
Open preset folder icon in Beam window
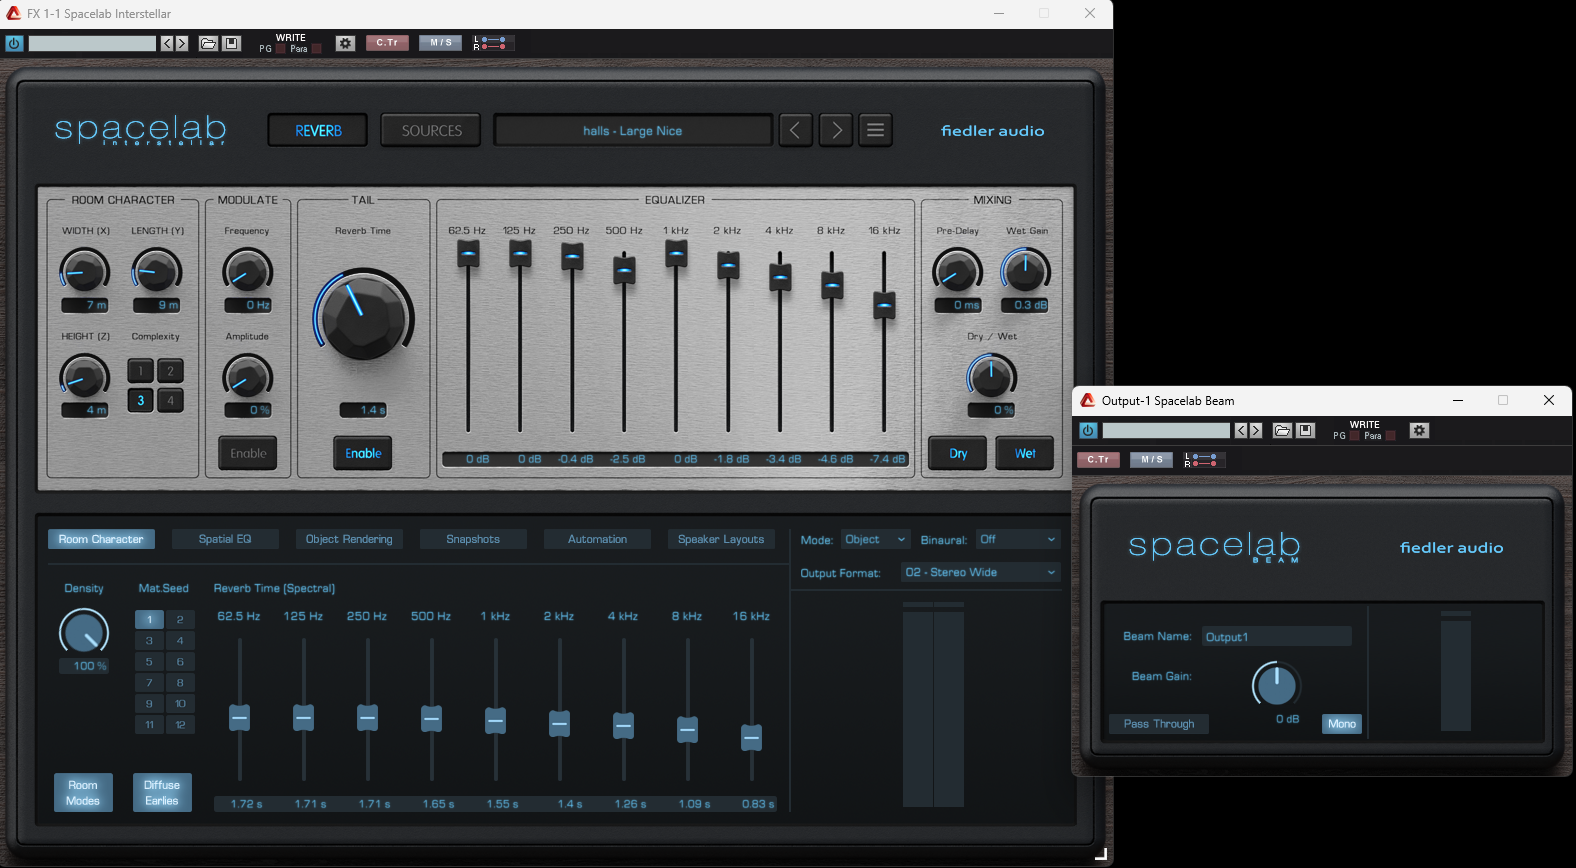click(x=1282, y=431)
